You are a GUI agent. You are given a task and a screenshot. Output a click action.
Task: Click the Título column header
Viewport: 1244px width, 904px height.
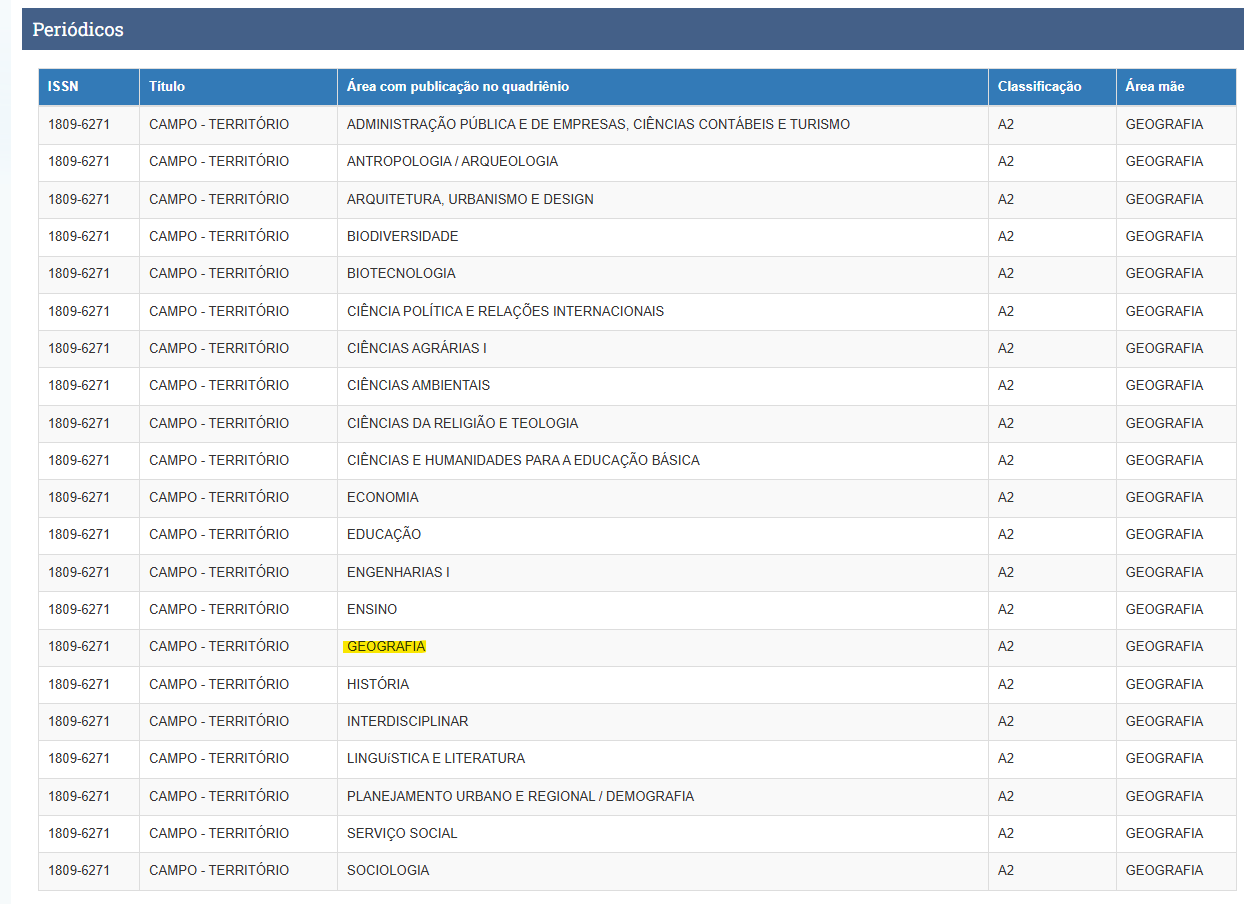[x=167, y=87]
